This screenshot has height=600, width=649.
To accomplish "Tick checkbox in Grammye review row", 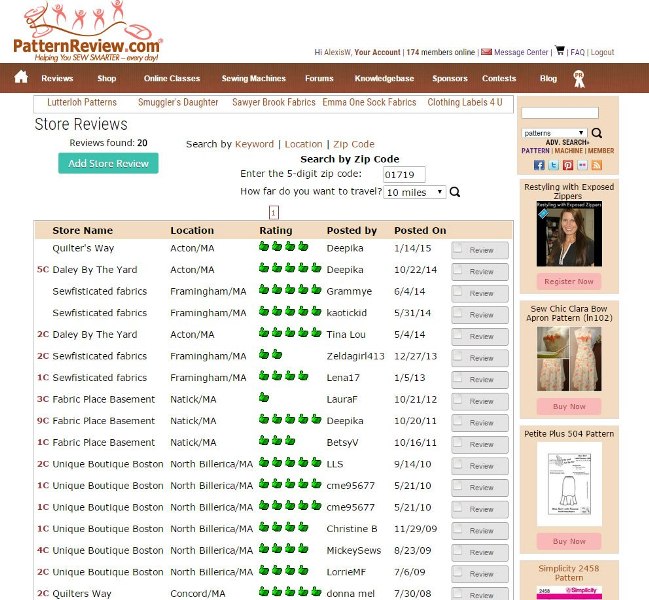I will pos(457,292).
